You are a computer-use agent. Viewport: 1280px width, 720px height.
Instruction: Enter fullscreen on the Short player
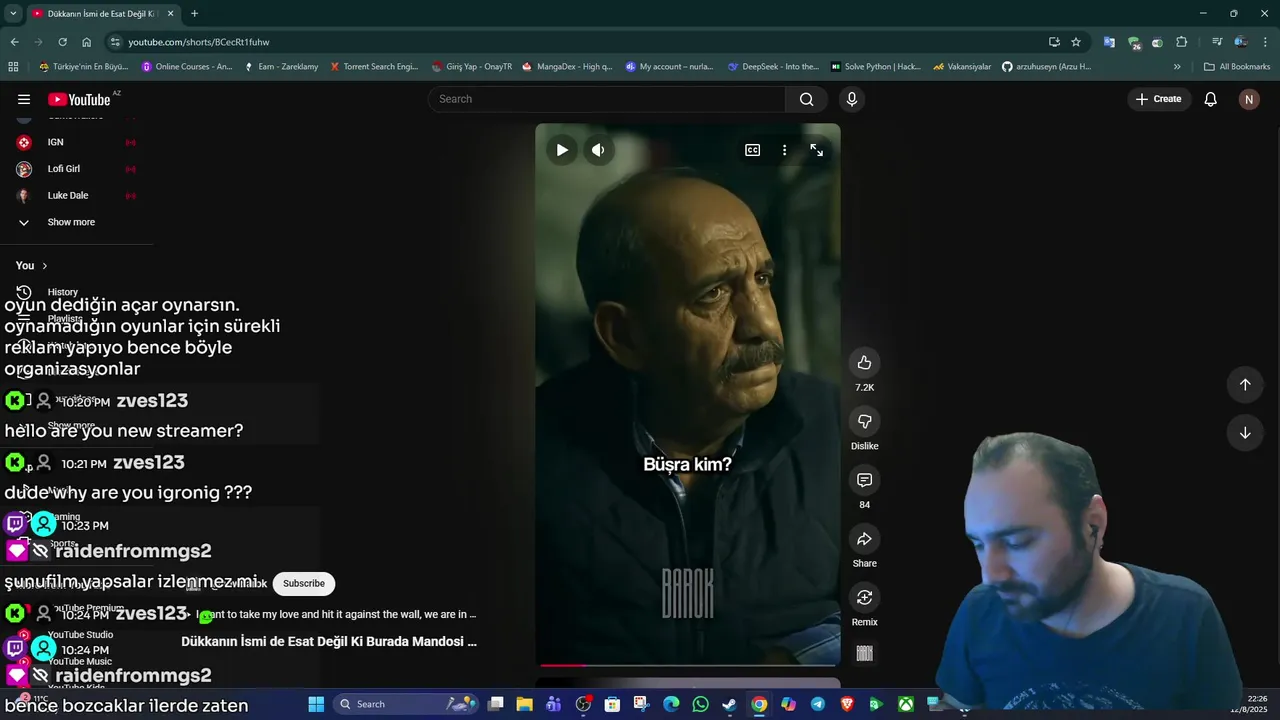pos(817,150)
